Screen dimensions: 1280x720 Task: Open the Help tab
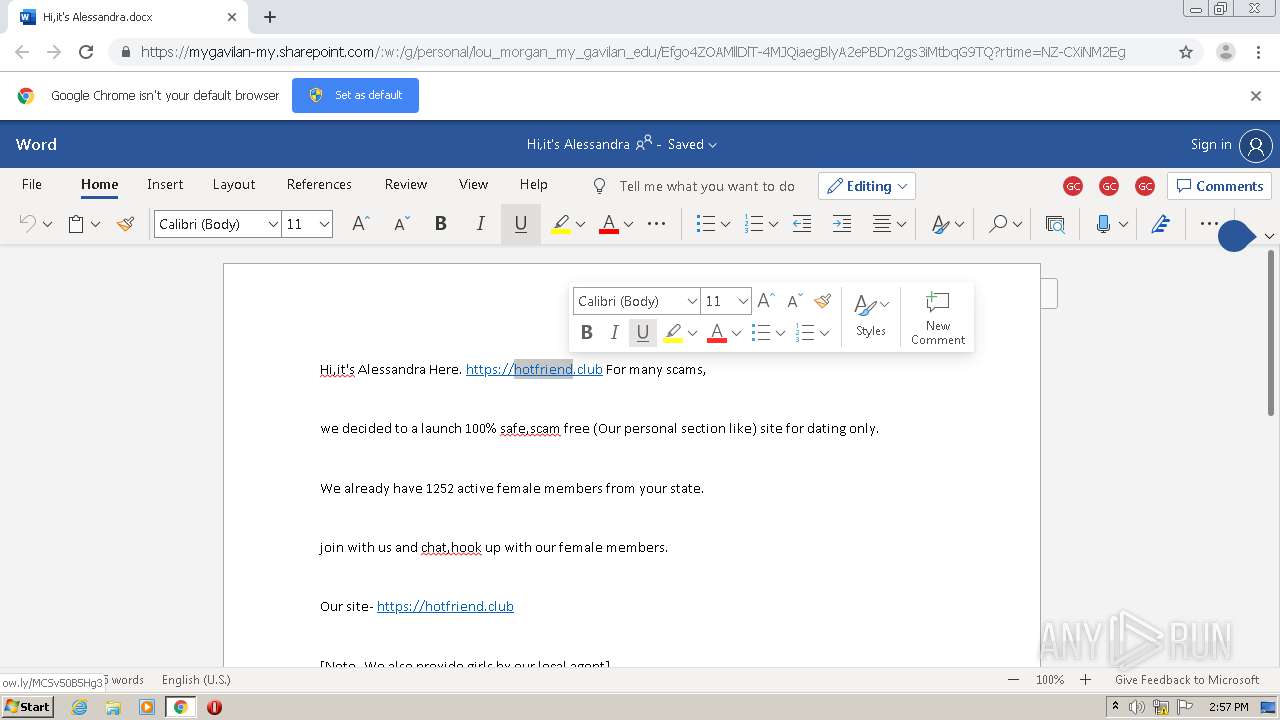point(533,184)
